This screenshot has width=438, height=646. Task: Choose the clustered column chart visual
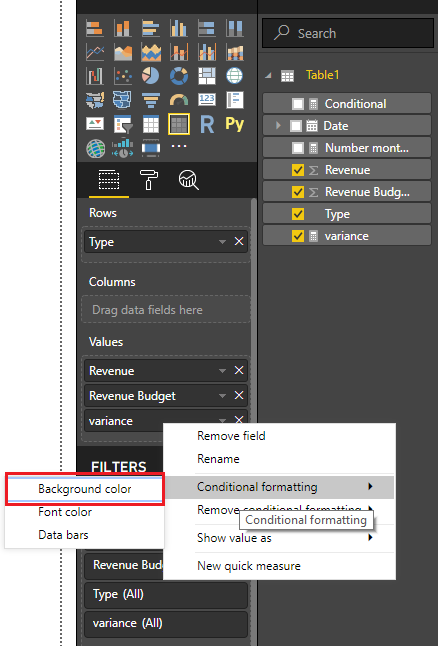coord(179,28)
